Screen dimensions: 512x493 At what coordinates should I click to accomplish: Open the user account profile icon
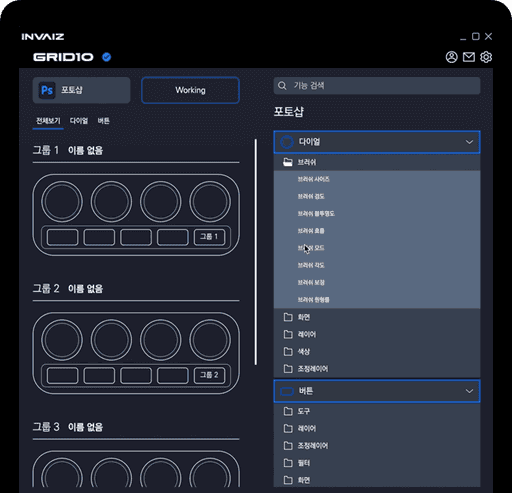tap(451, 57)
